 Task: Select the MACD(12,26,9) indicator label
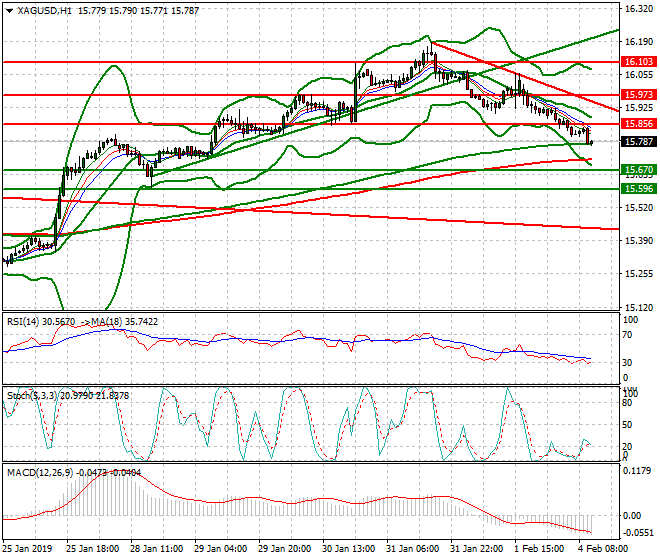[40, 472]
